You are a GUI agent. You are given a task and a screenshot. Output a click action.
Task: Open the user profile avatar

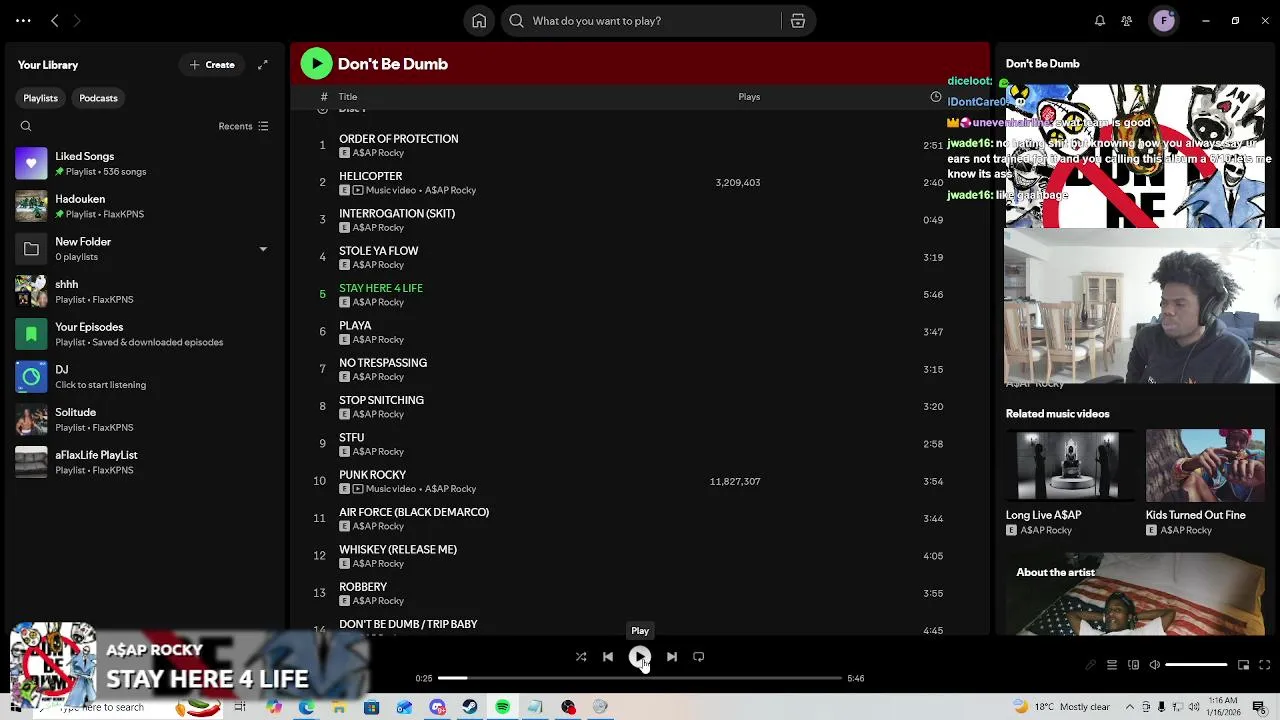[x=1164, y=21]
